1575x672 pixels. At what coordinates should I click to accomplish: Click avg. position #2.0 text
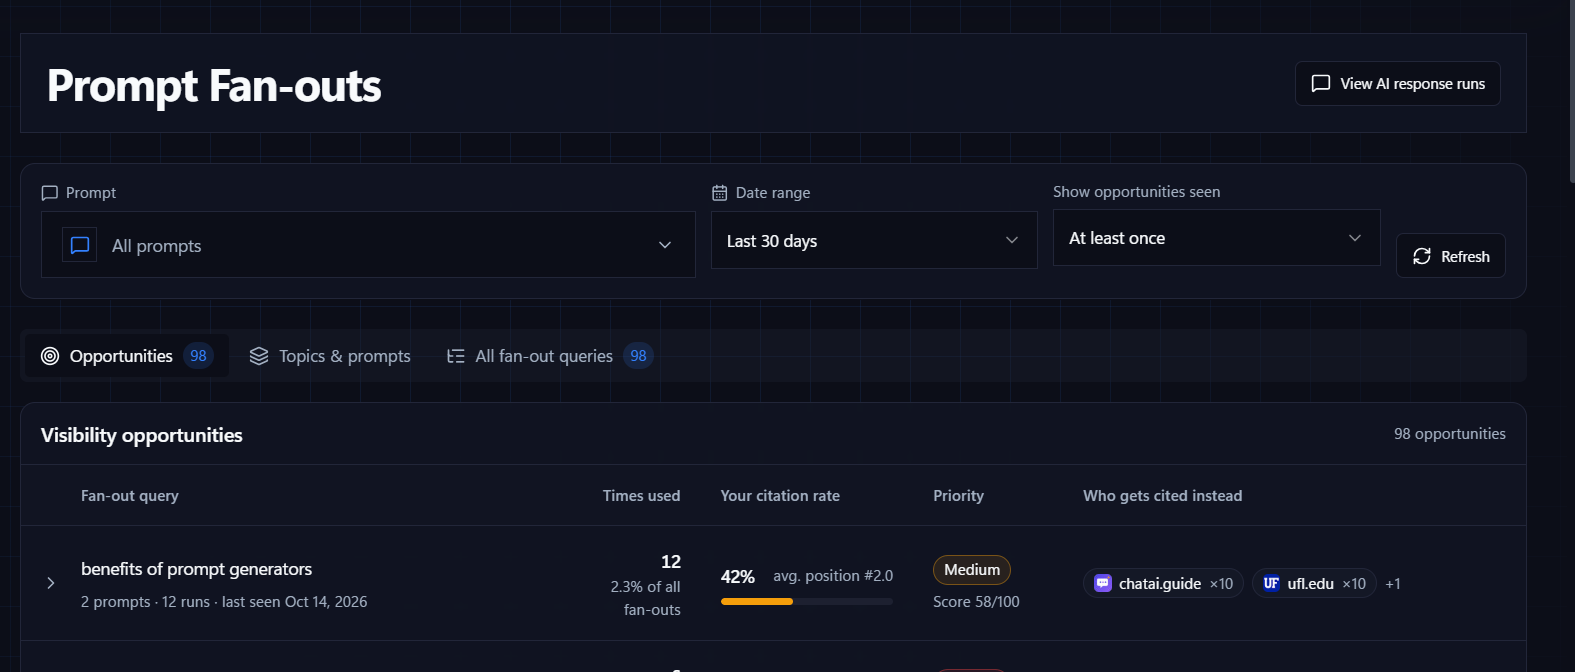pyautogui.click(x=833, y=576)
